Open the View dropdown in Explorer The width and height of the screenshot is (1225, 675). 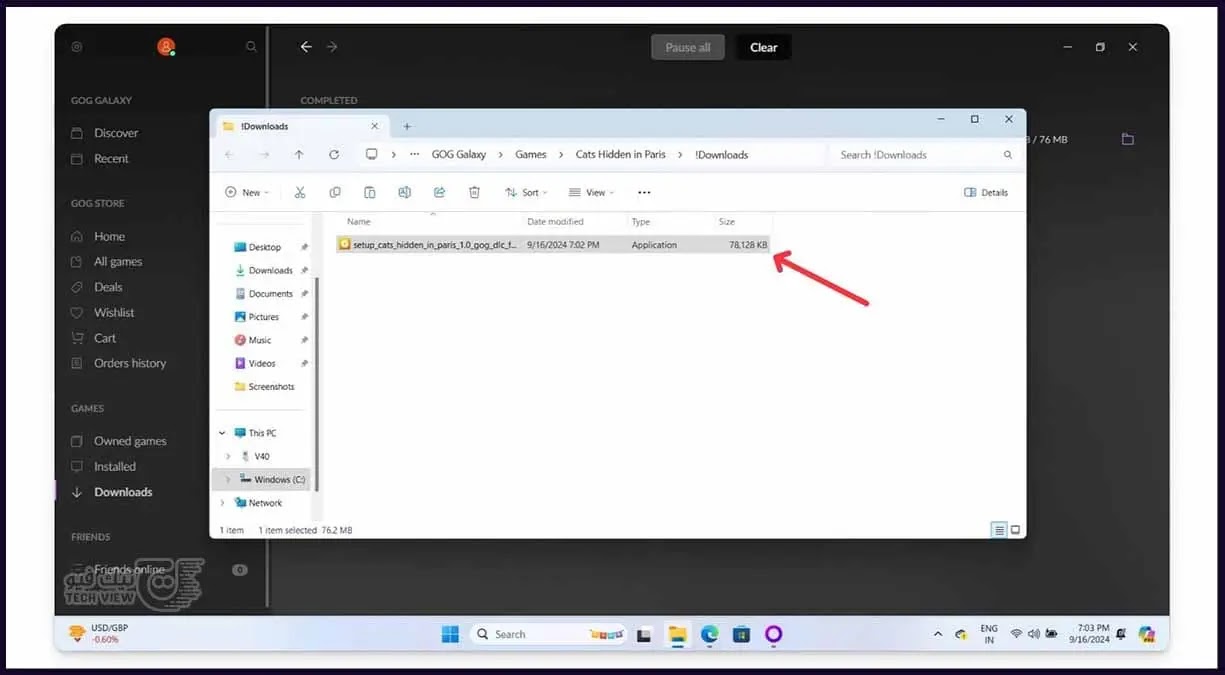coord(590,192)
